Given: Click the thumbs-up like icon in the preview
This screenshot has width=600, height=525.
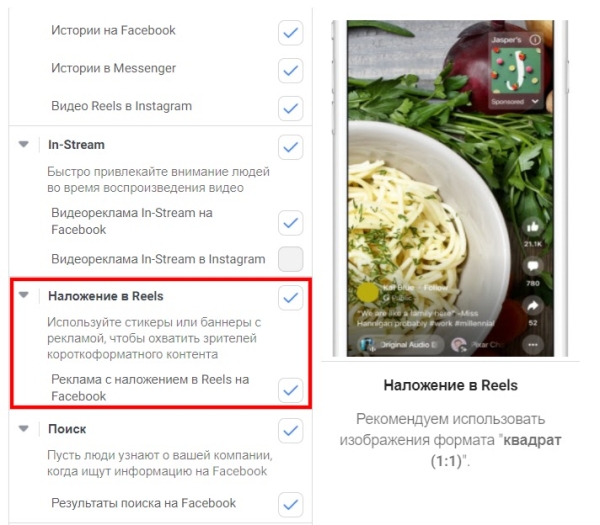Looking at the screenshot, I should [x=533, y=228].
